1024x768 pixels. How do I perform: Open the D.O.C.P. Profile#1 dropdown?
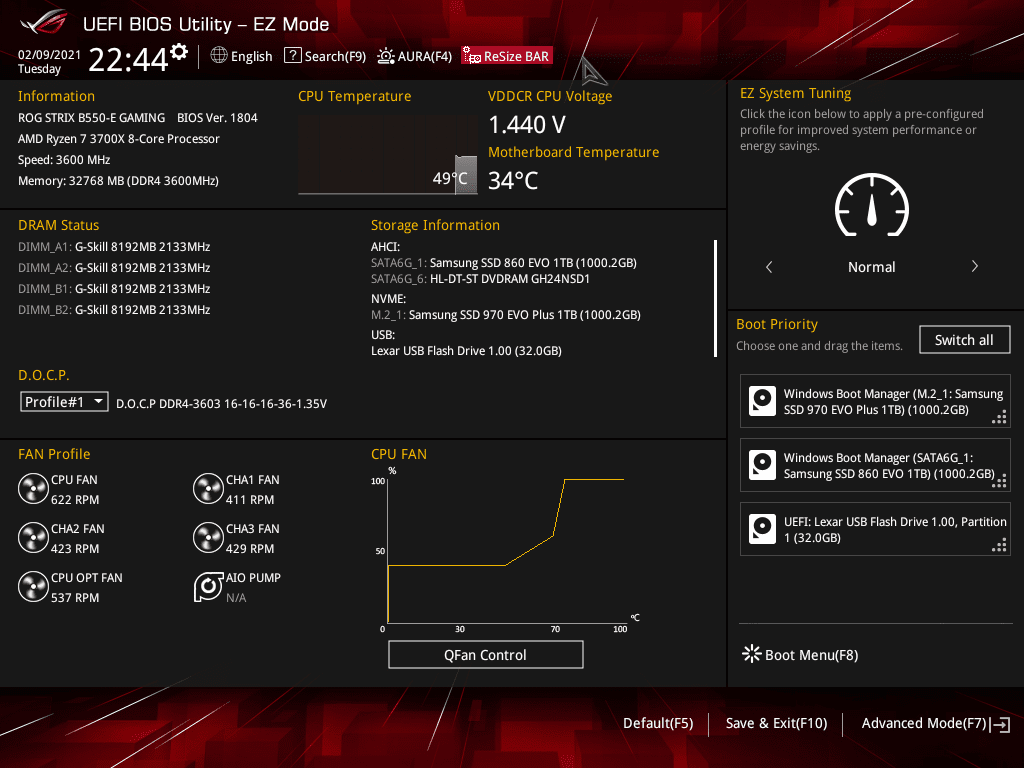64,402
